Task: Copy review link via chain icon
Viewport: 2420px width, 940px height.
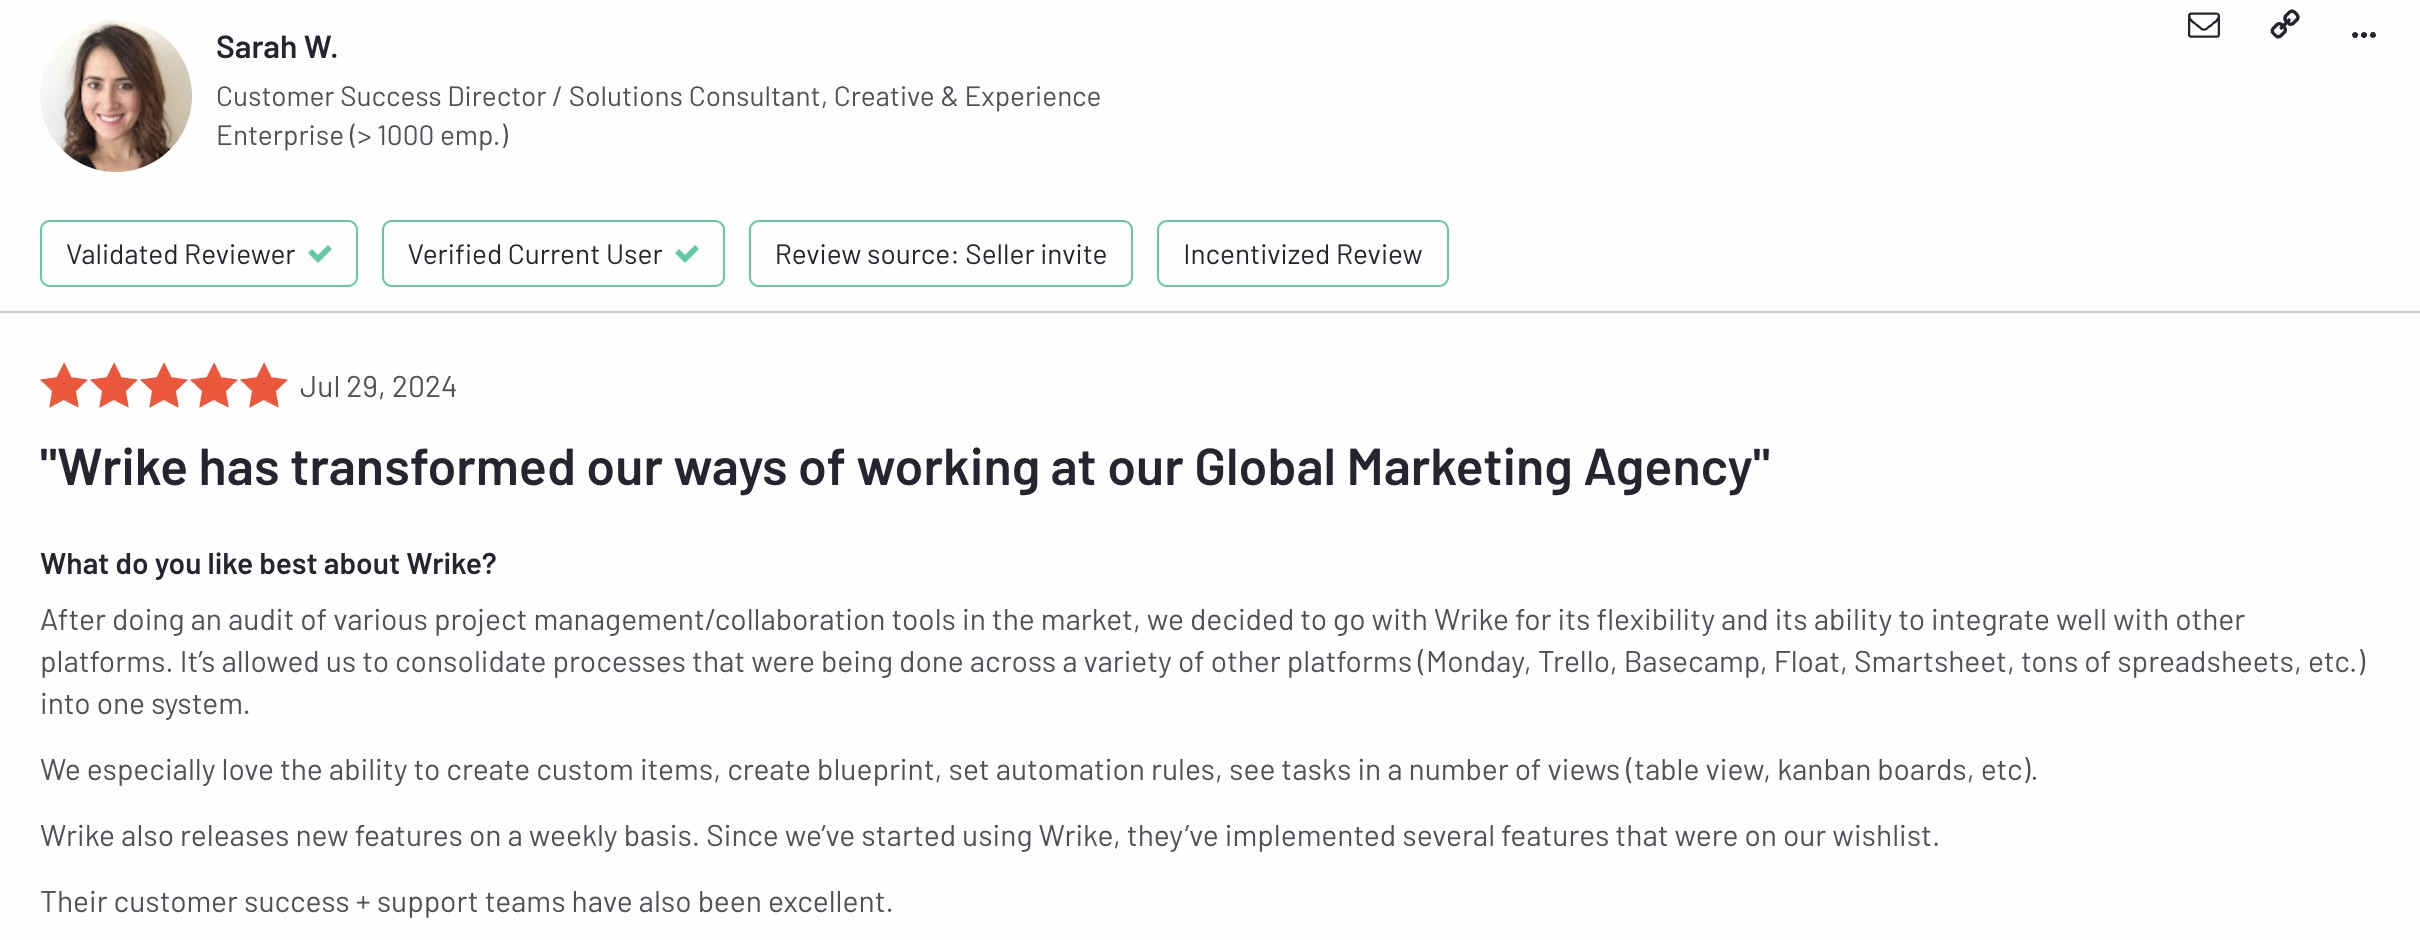Action: (x=2285, y=24)
